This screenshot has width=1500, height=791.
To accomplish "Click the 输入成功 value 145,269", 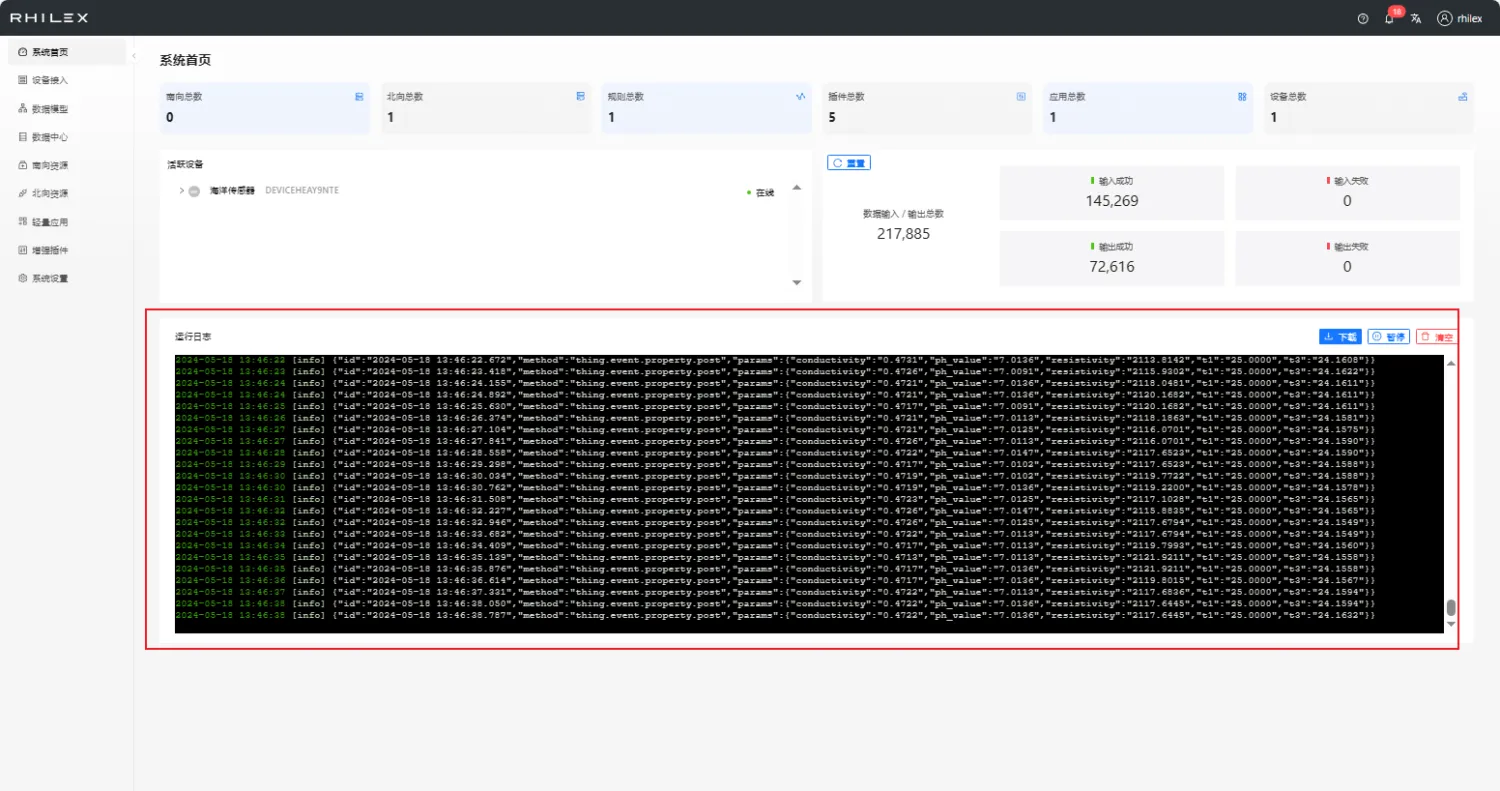I will click(x=1112, y=201).
